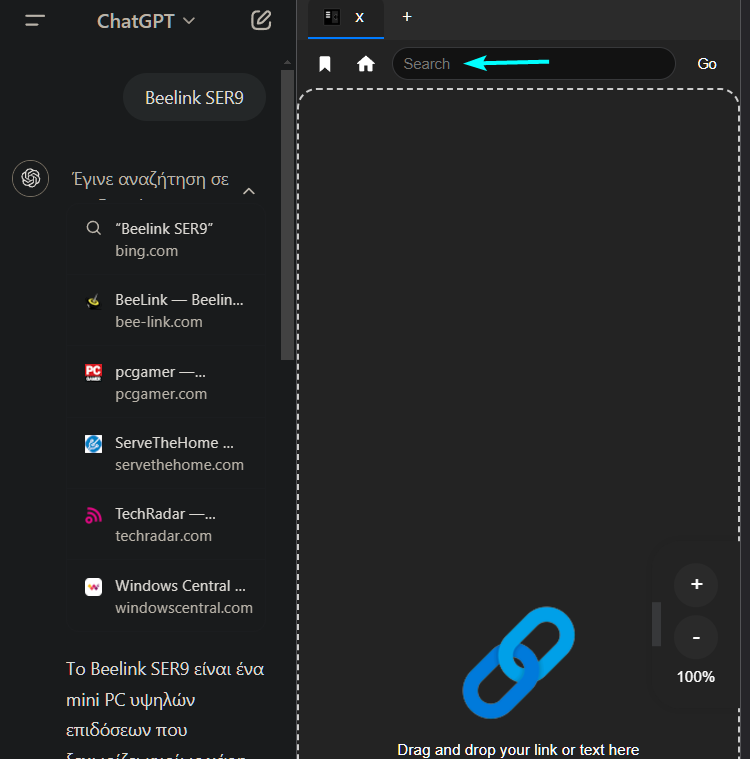
Task: Click the scroll-up arrow above the chat scrollbar
Action: (x=287, y=62)
